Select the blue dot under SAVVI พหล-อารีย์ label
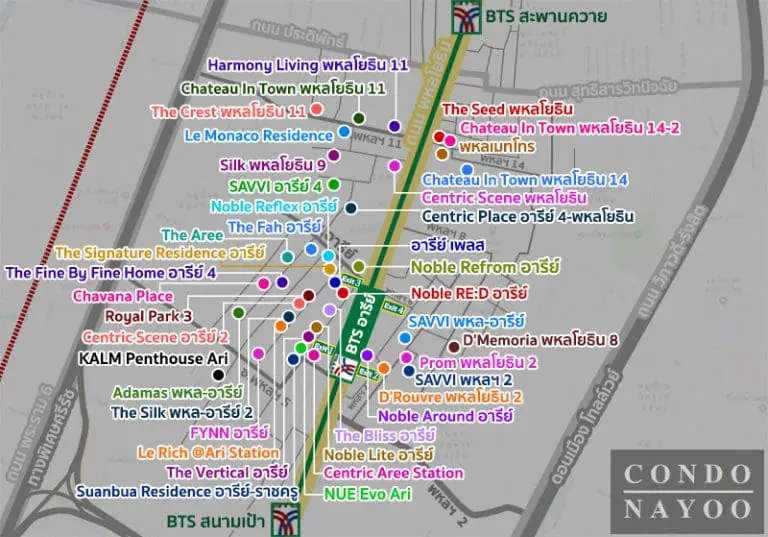Screen dimensions: 768x537 click(x=405, y=337)
